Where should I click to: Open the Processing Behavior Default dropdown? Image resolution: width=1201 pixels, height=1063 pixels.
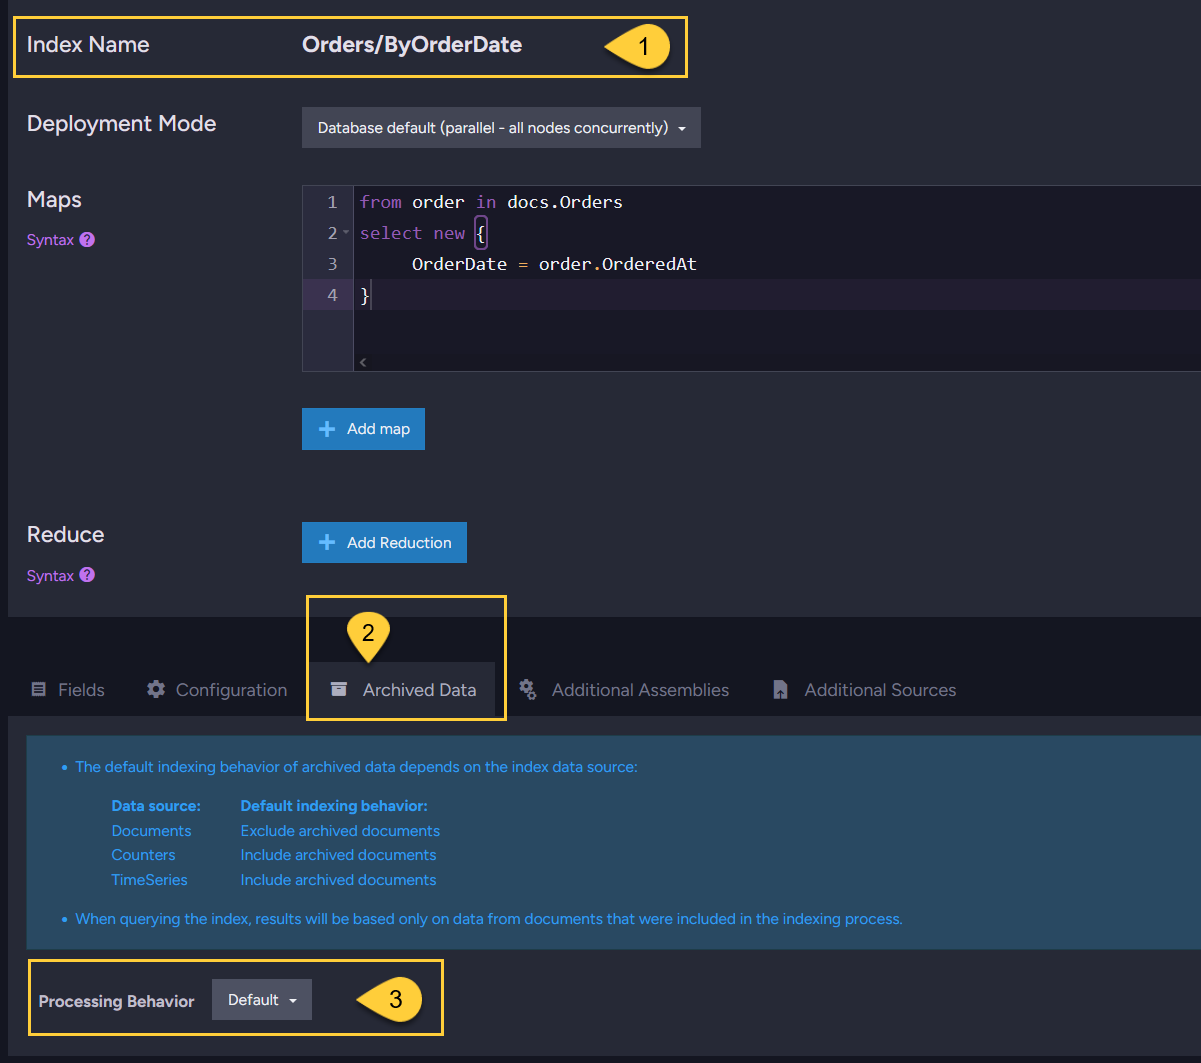coord(262,1000)
